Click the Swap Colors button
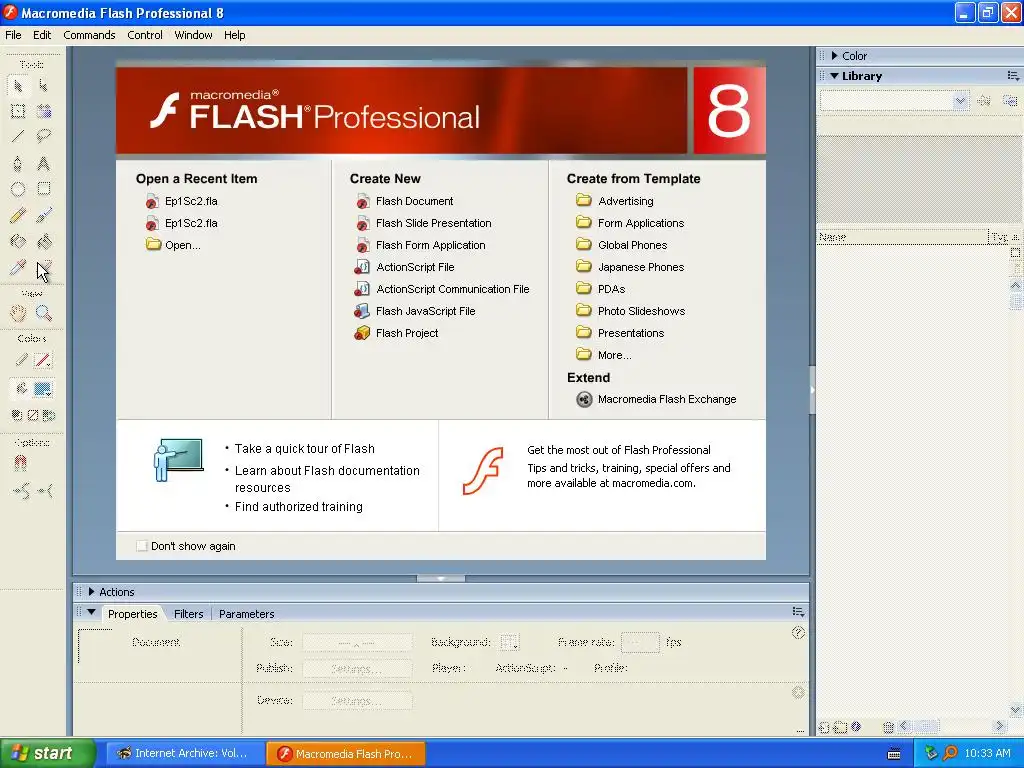This screenshot has width=1024, height=768. coord(48,415)
